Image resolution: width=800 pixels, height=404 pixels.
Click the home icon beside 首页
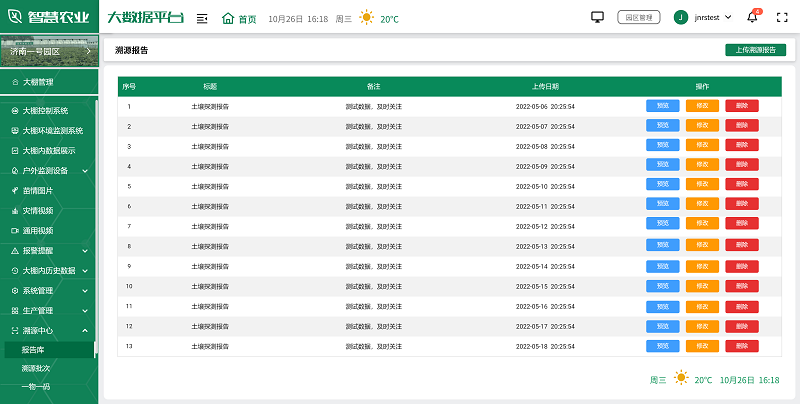(228, 18)
